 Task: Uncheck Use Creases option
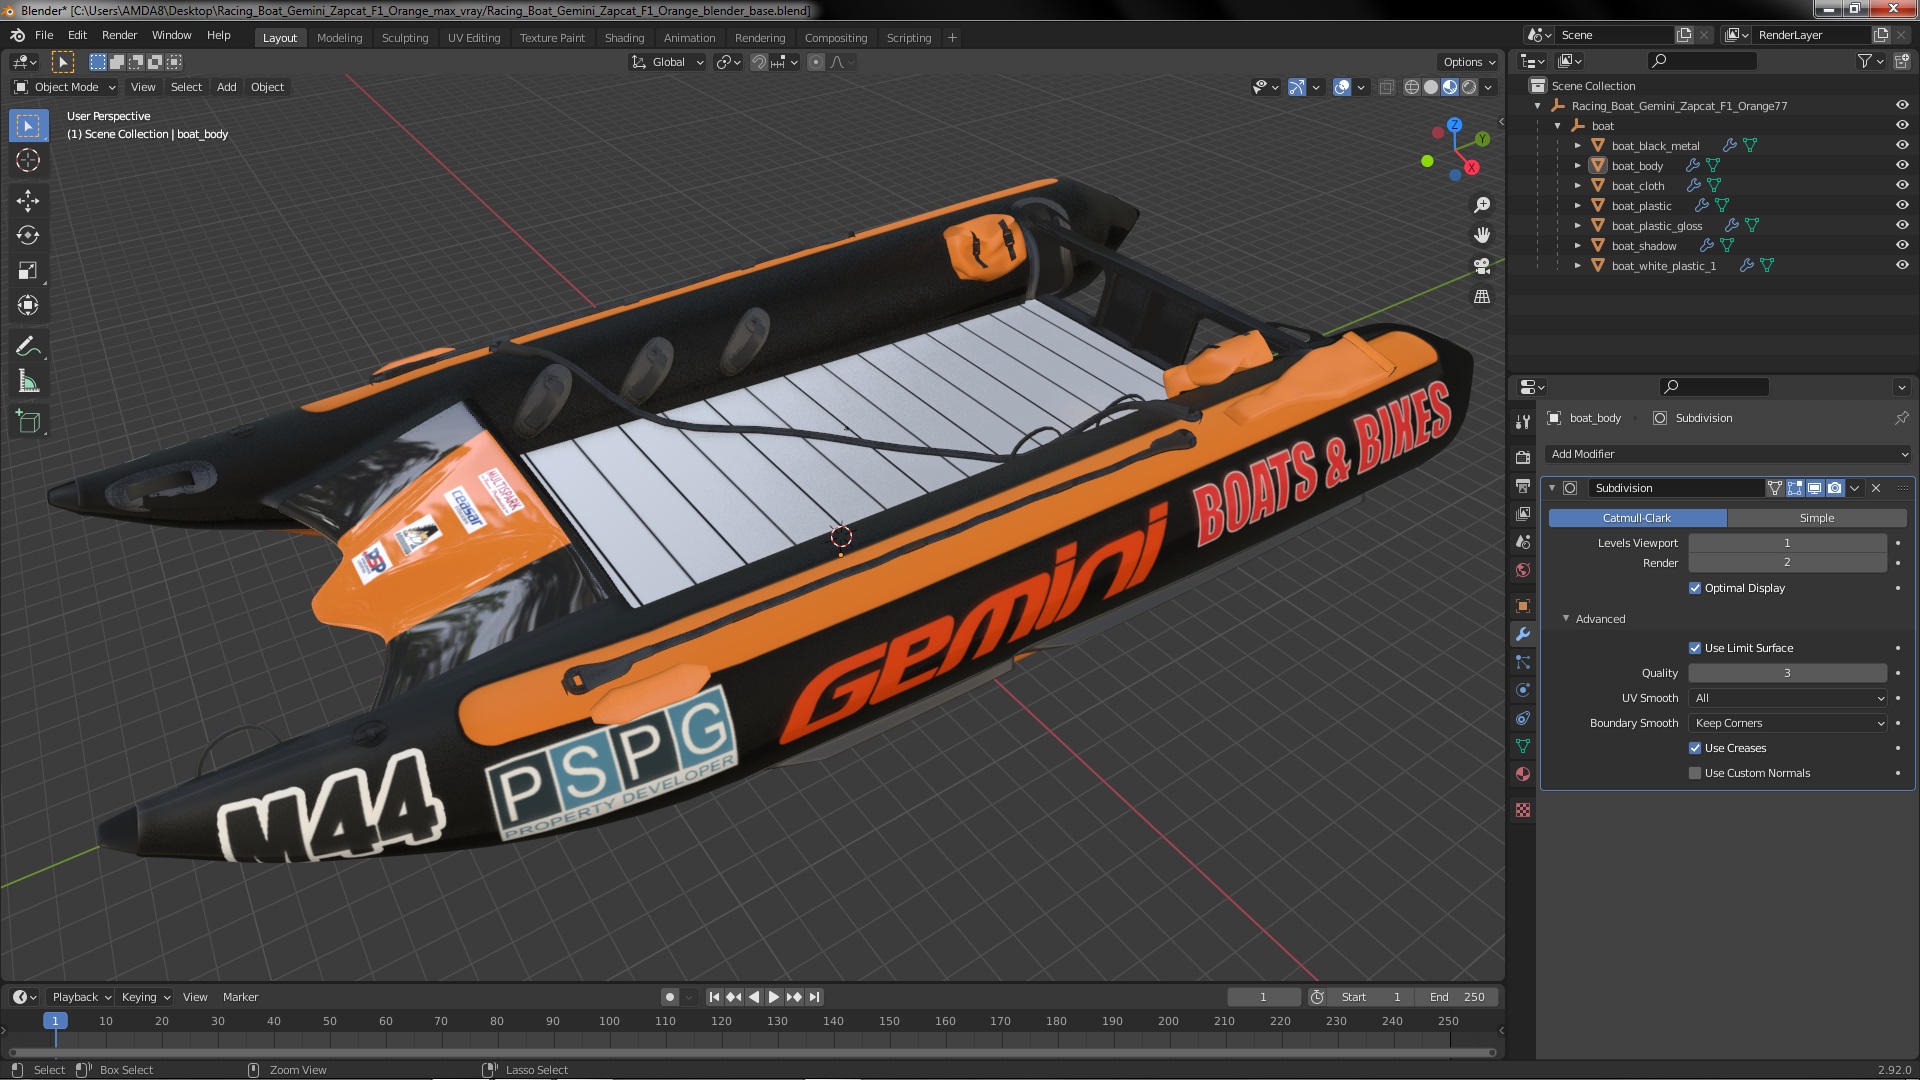coord(1695,748)
